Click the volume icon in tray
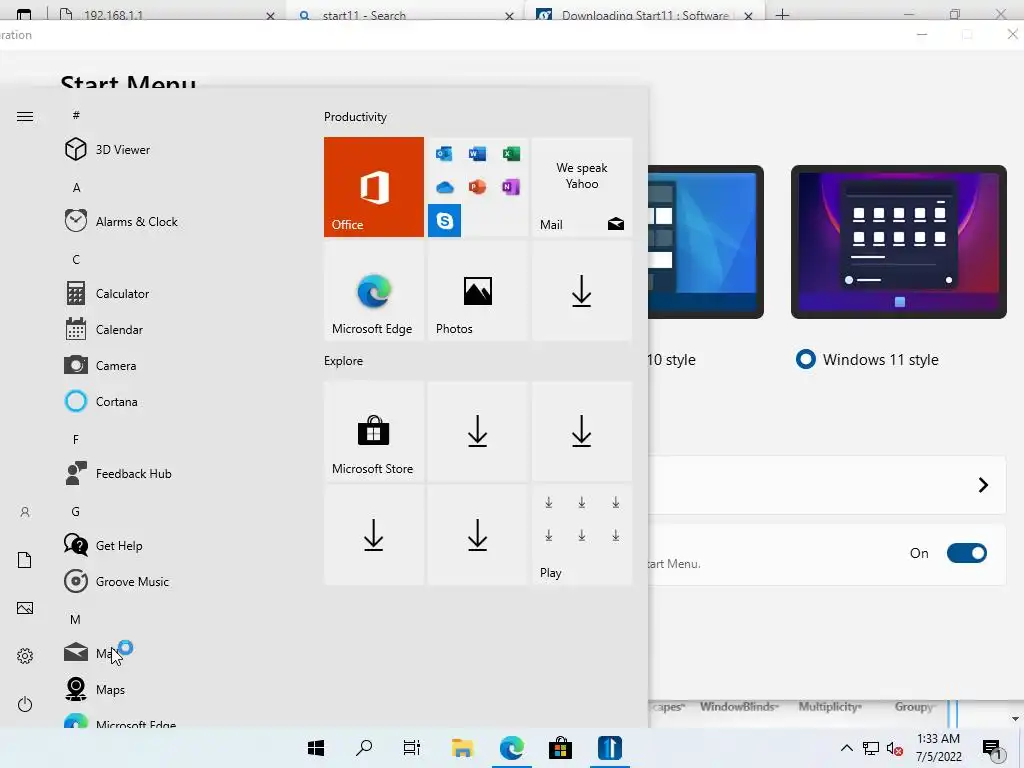1024x768 pixels. coord(895,749)
